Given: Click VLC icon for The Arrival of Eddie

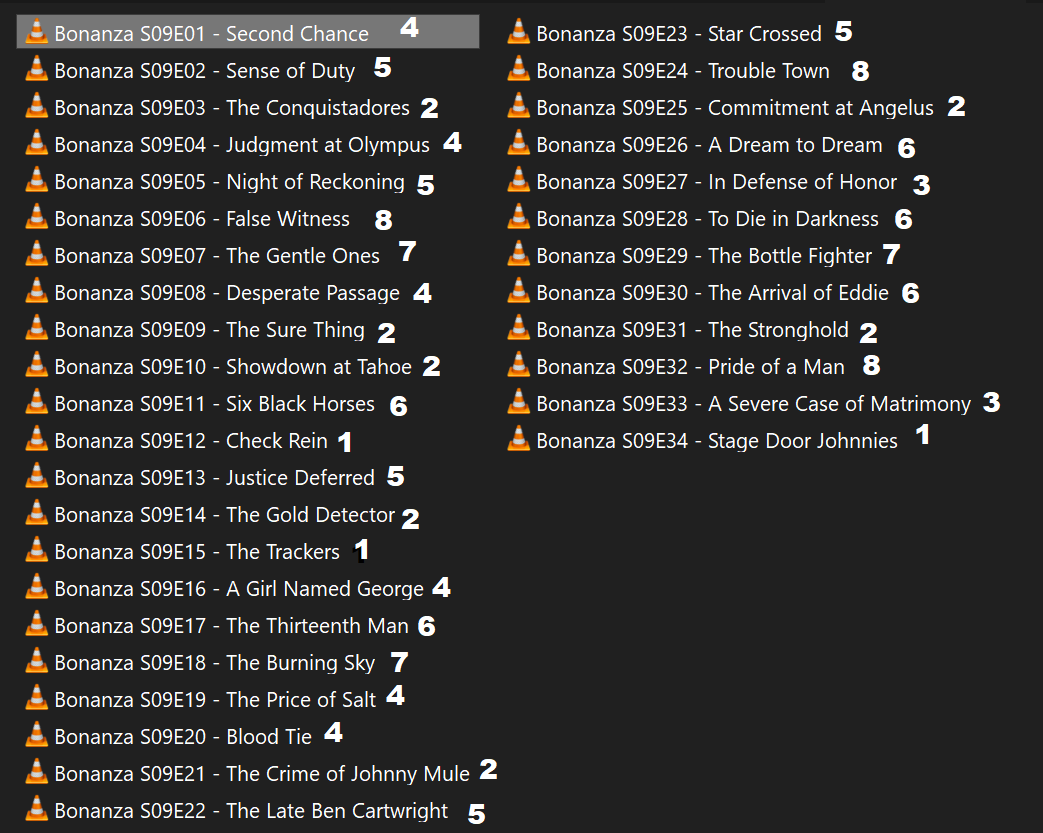Looking at the screenshot, I should point(519,291).
